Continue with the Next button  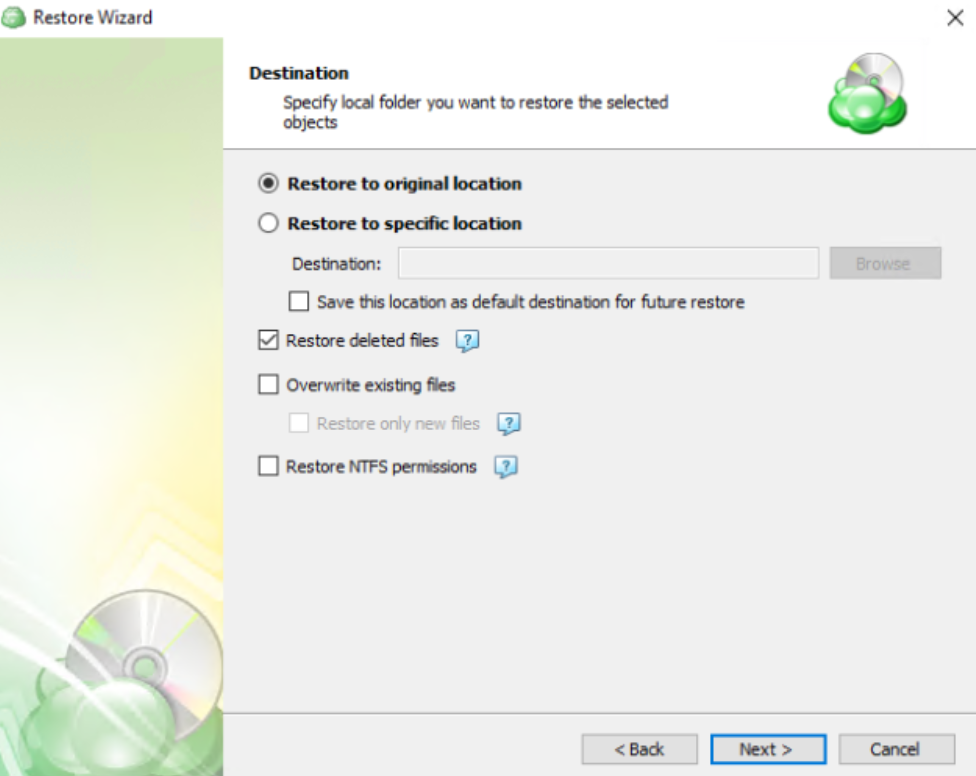[x=768, y=749]
